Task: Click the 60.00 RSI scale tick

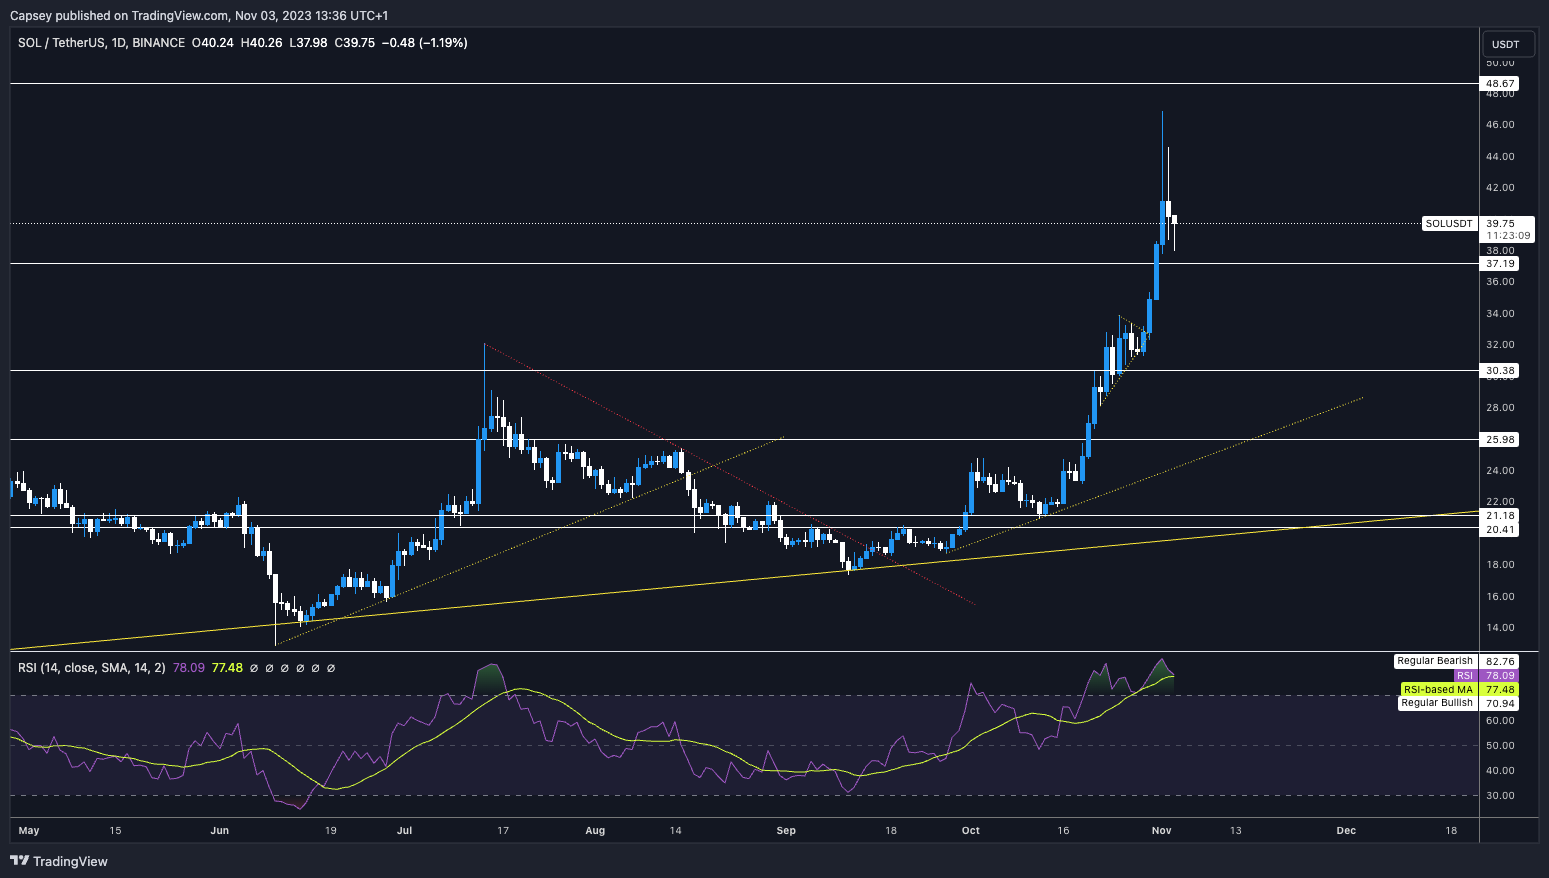Action: (1500, 721)
